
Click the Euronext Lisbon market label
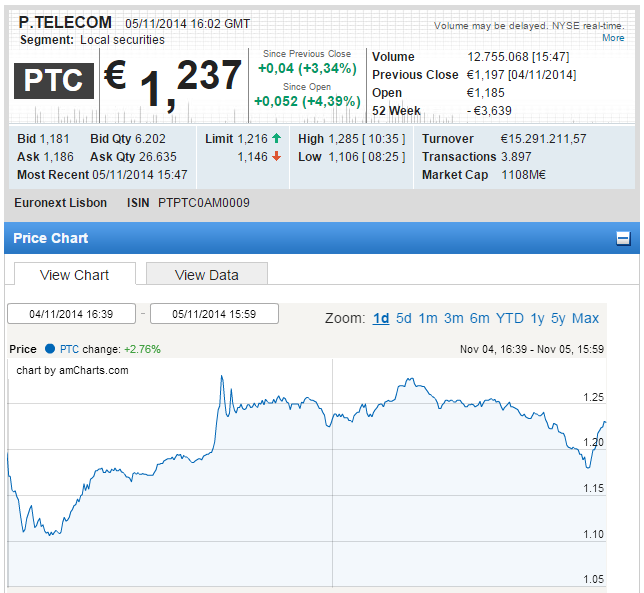click(60, 203)
